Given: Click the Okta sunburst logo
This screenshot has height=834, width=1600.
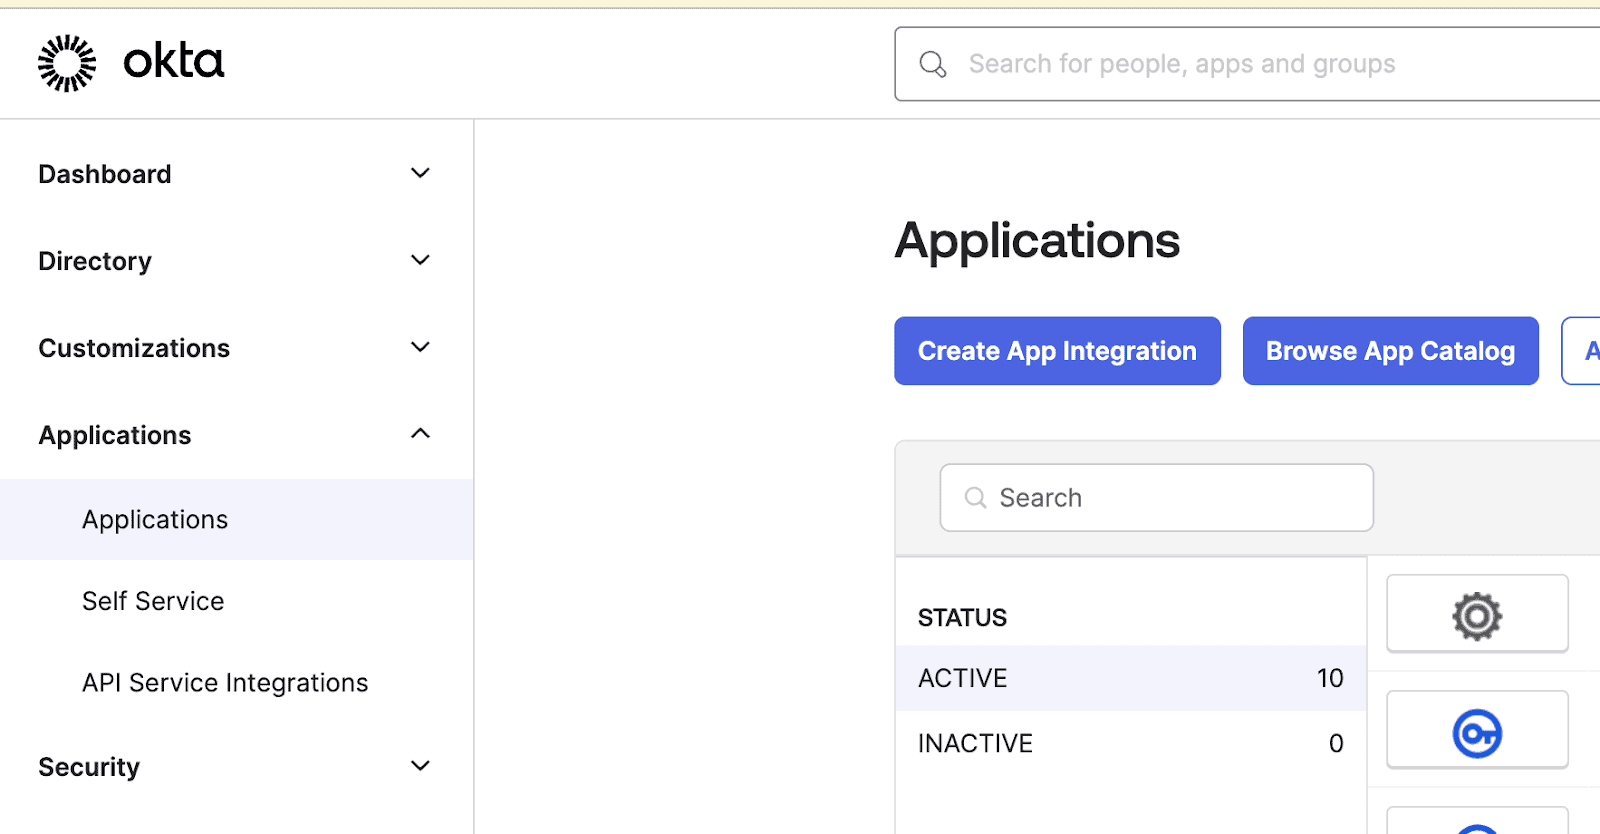Looking at the screenshot, I should (67, 63).
